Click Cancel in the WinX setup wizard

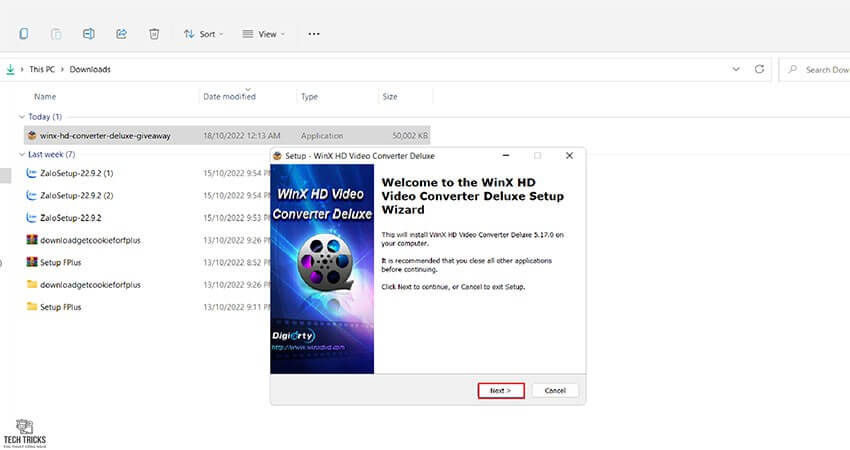point(555,390)
